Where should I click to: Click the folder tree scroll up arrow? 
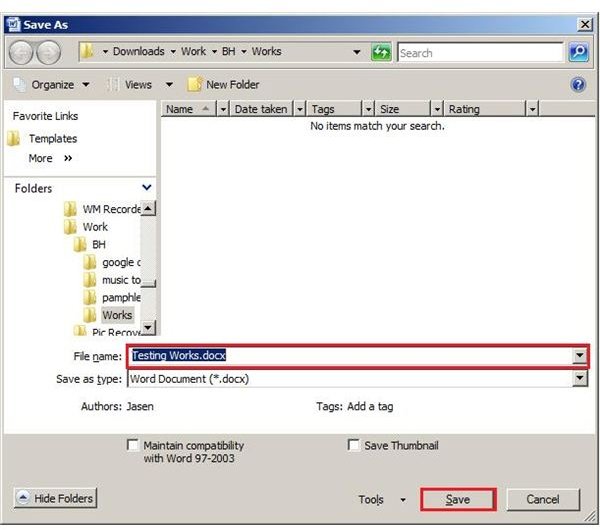(148, 208)
